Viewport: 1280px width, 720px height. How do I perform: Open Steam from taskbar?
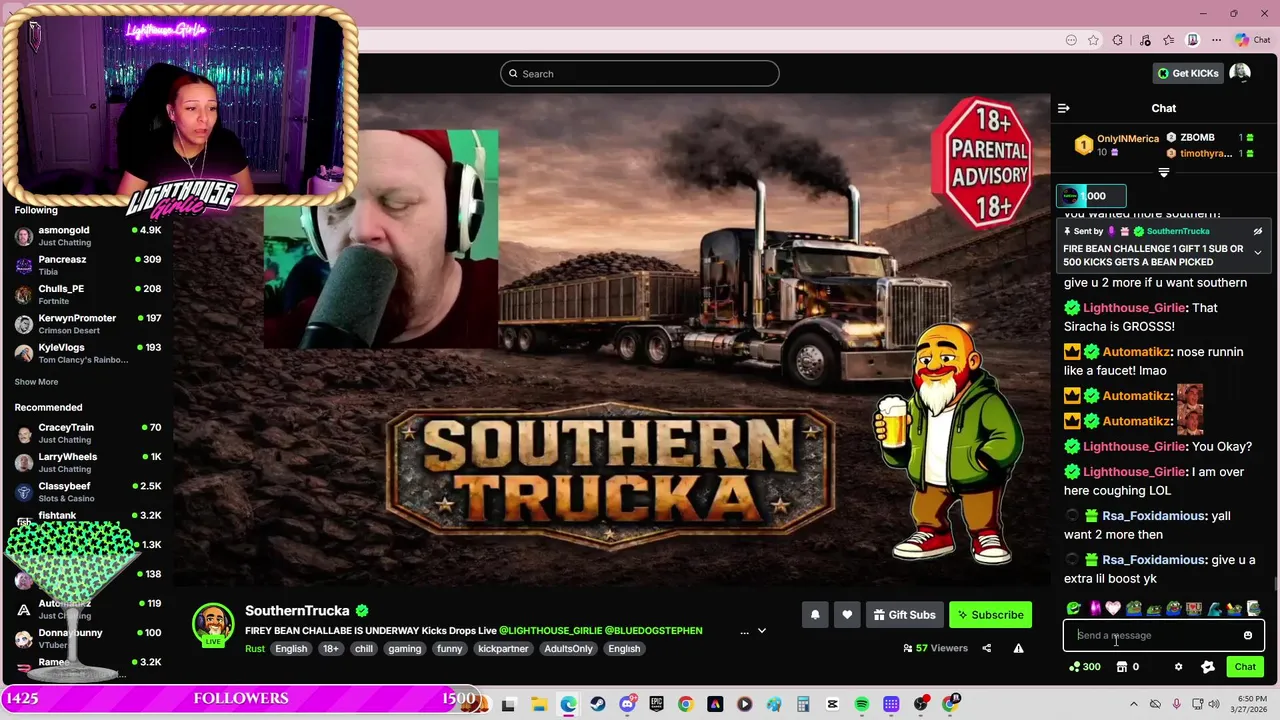click(598, 704)
